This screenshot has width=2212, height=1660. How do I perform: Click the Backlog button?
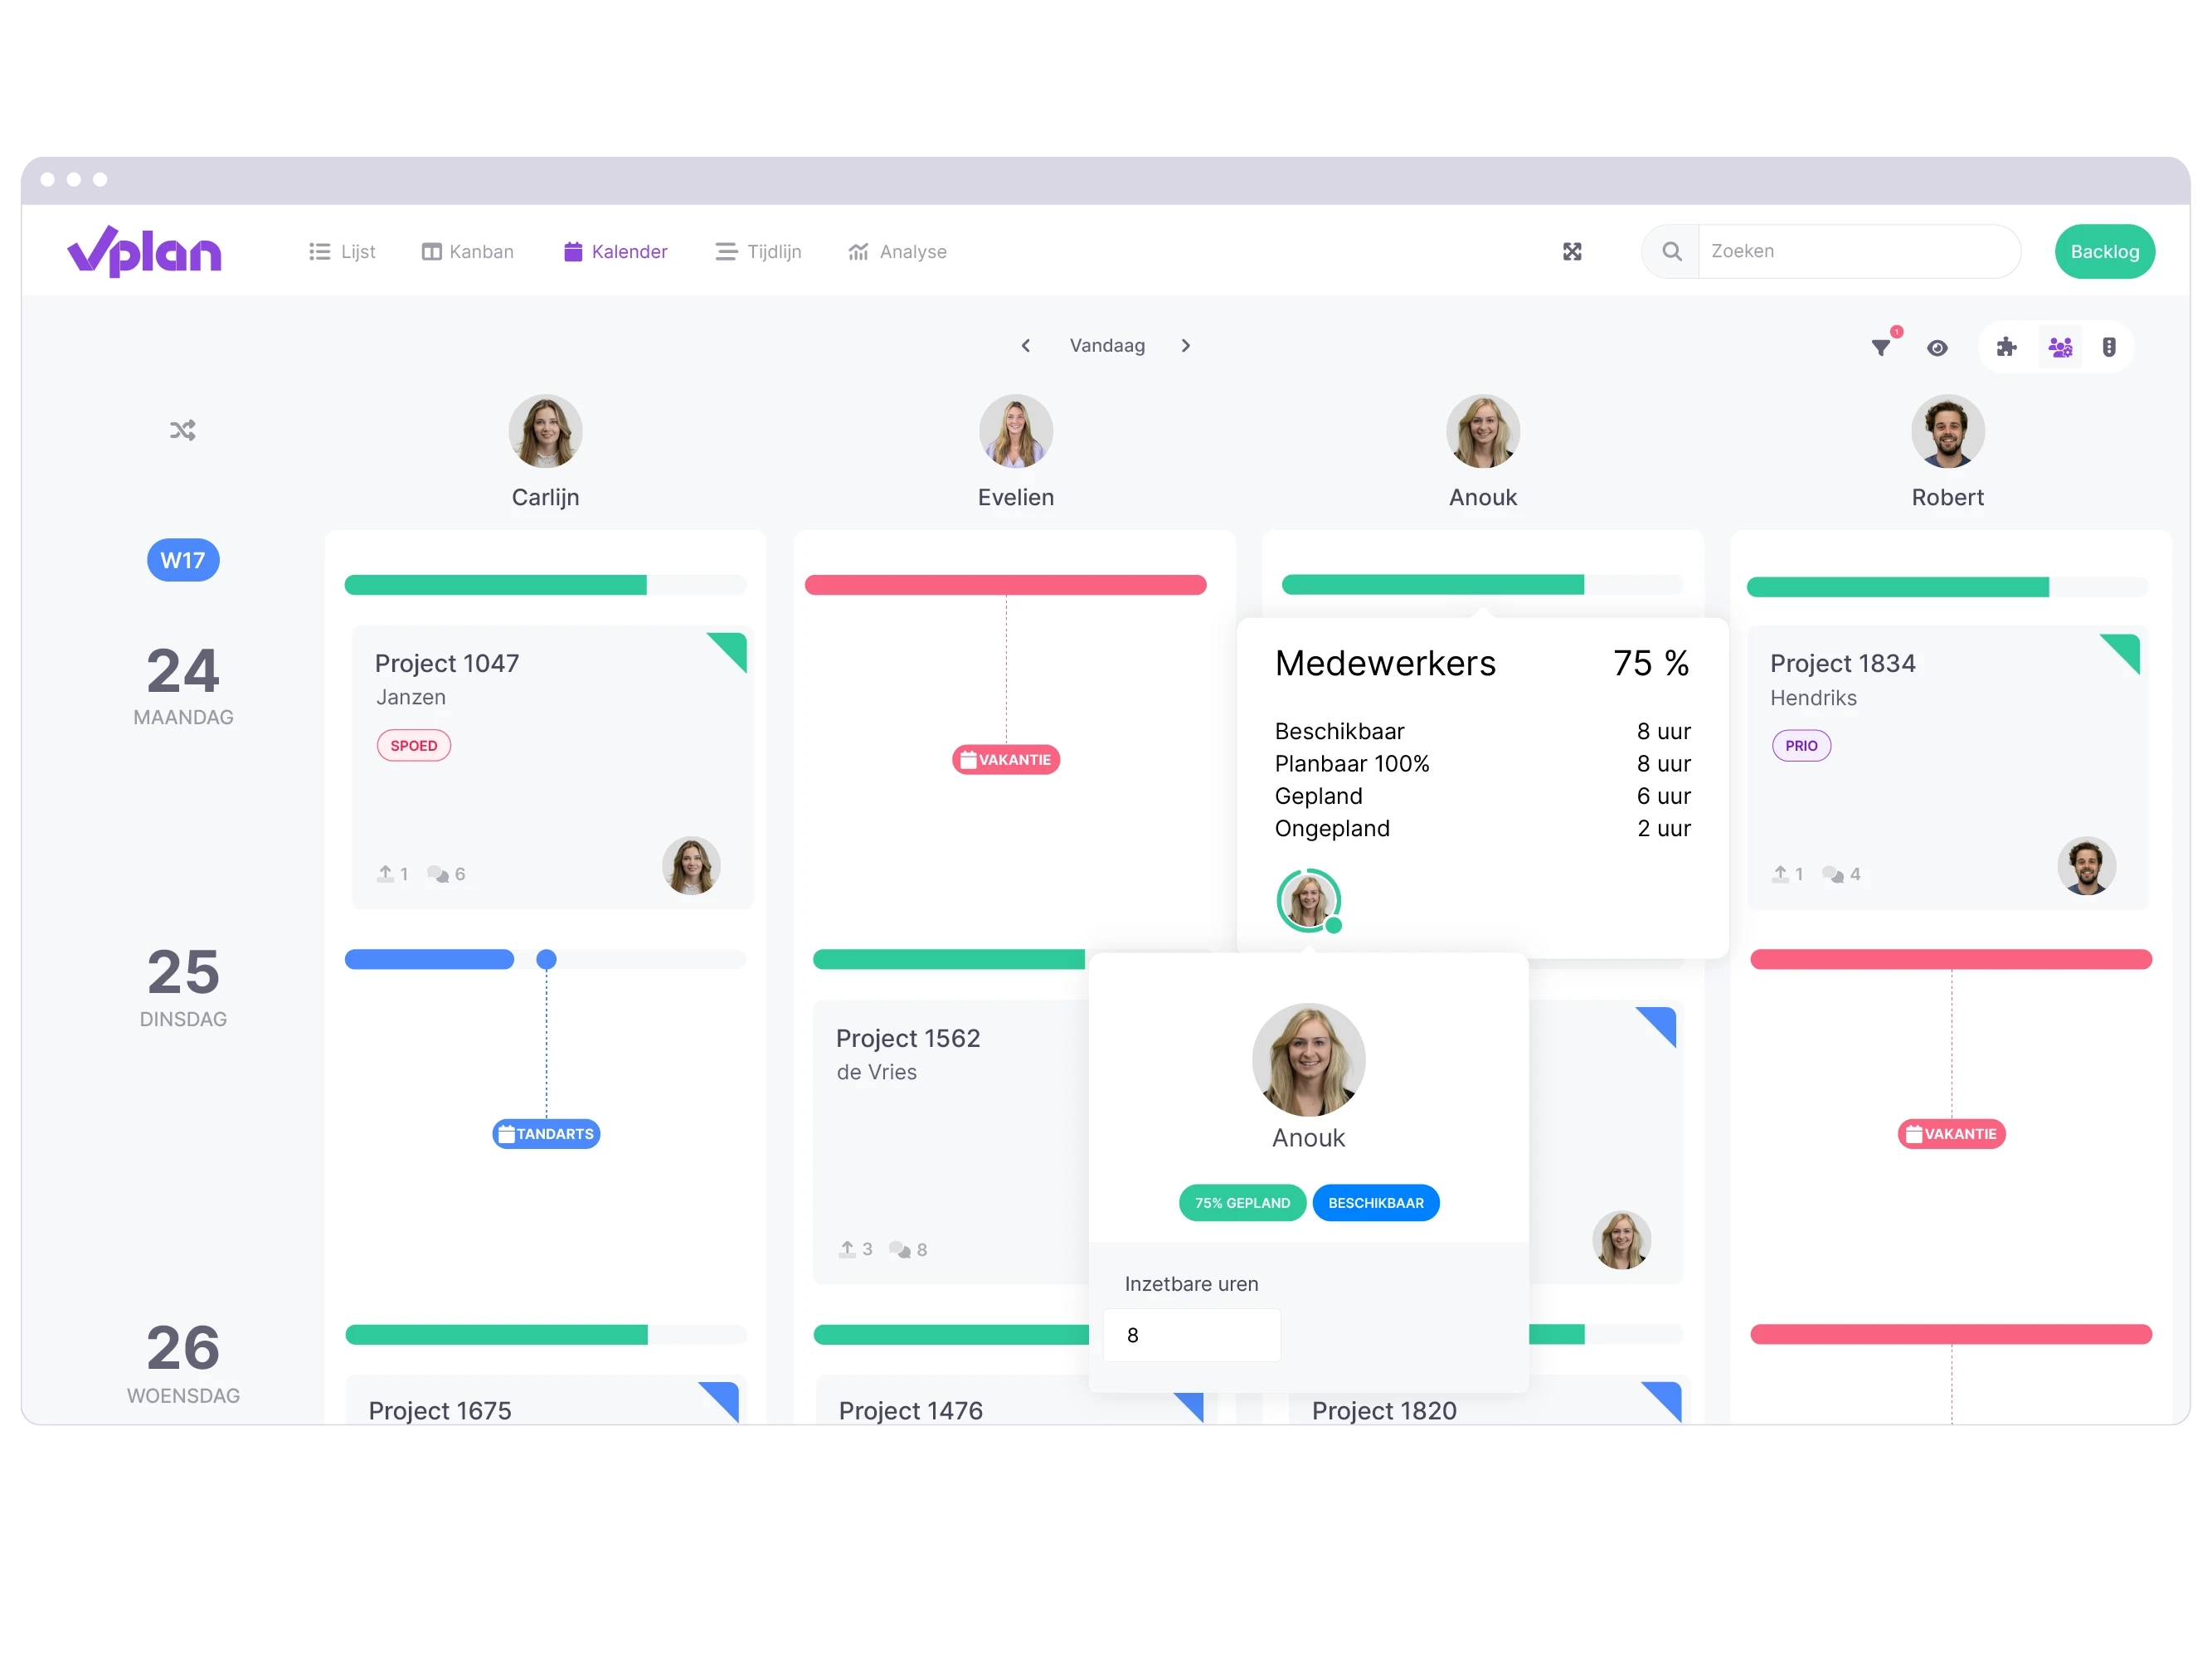pos(2106,250)
